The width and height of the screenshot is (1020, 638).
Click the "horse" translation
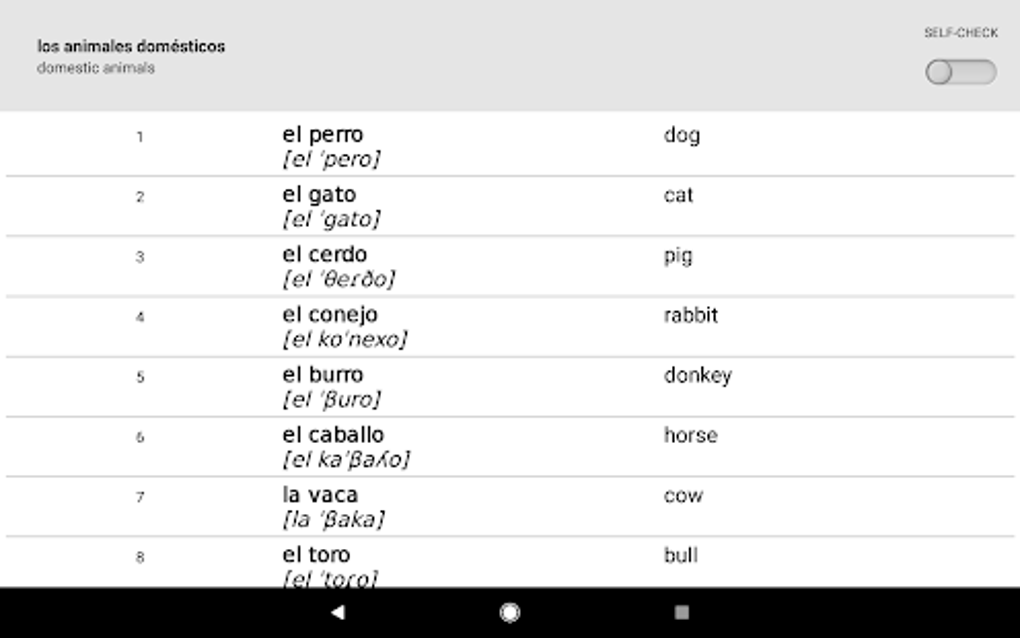[x=690, y=435]
